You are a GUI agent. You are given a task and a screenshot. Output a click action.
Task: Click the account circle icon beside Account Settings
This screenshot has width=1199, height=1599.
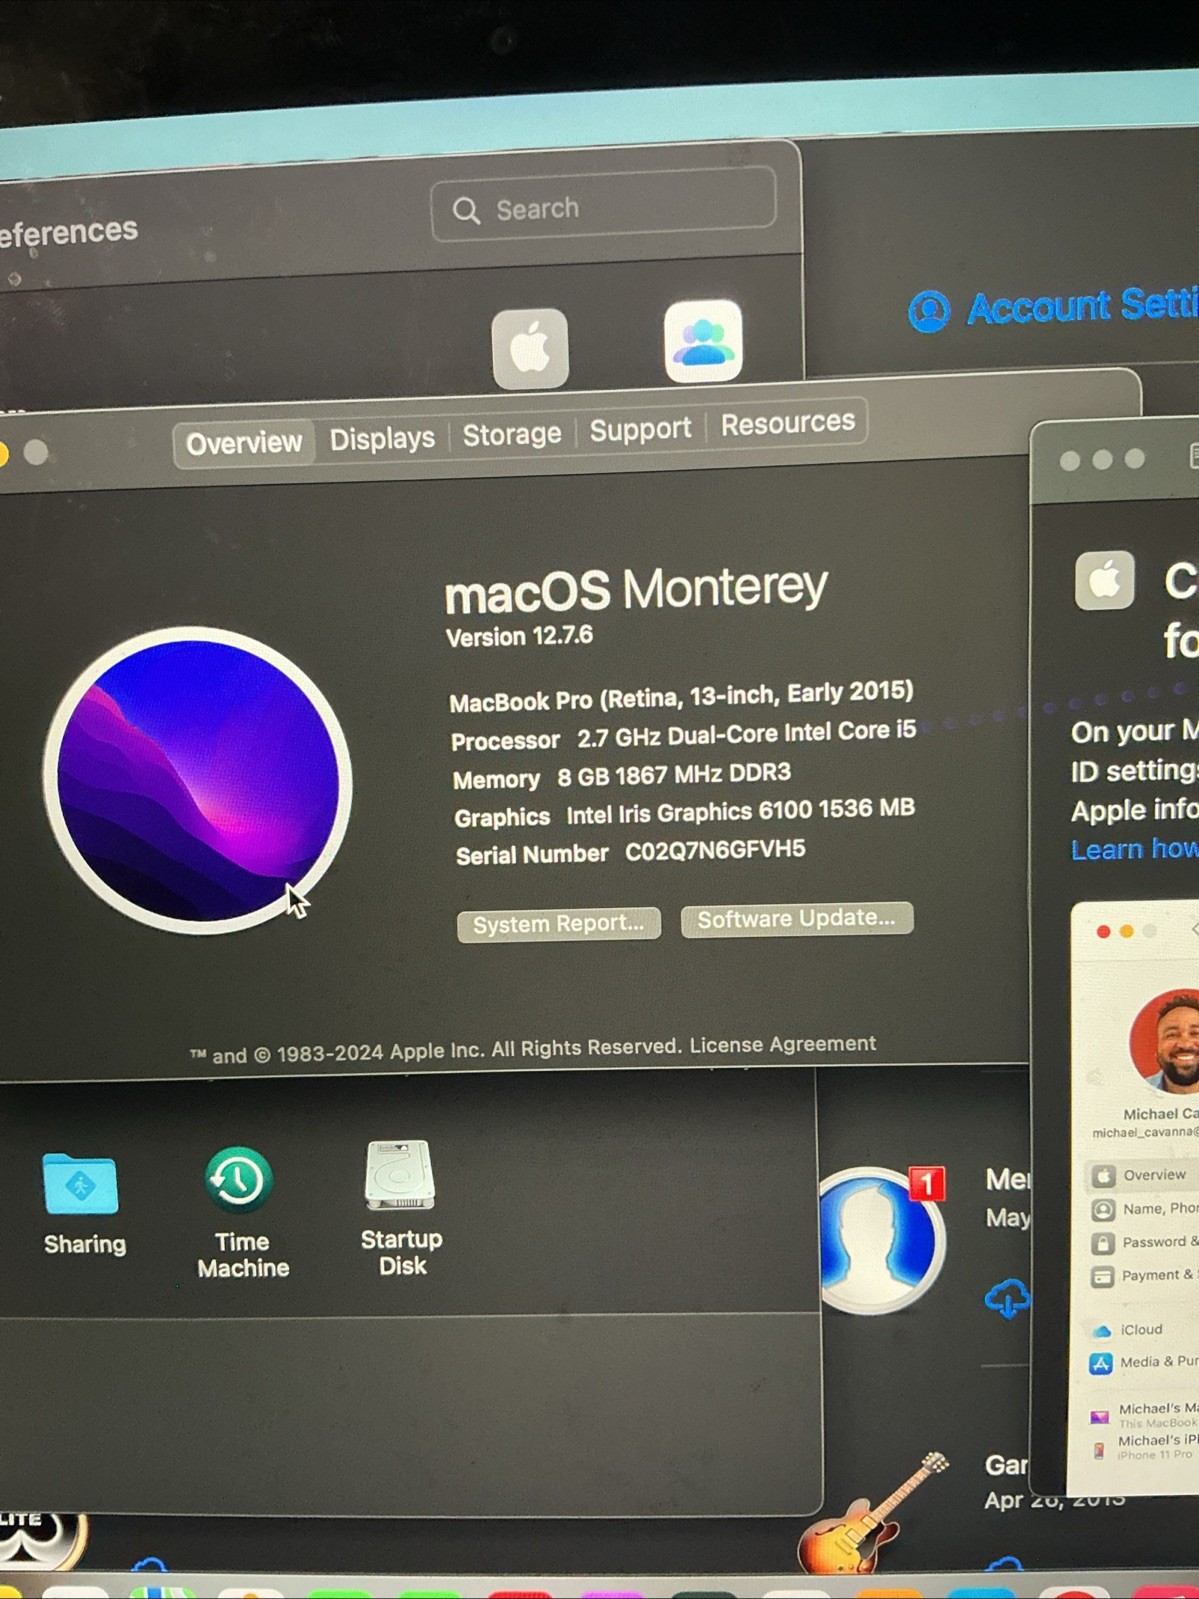[x=929, y=311]
